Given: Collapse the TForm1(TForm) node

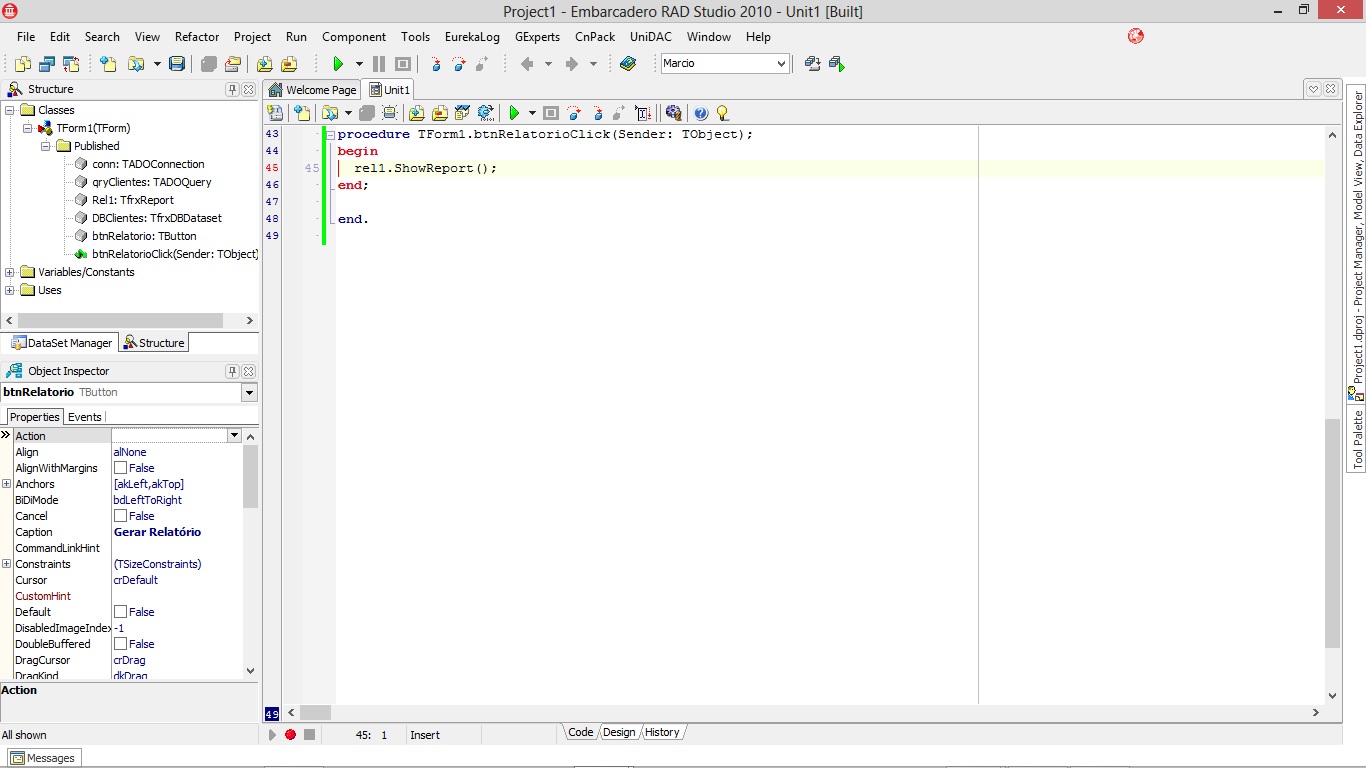Looking at the screenshot, I should pyautogui.click(x=28, y=128).
